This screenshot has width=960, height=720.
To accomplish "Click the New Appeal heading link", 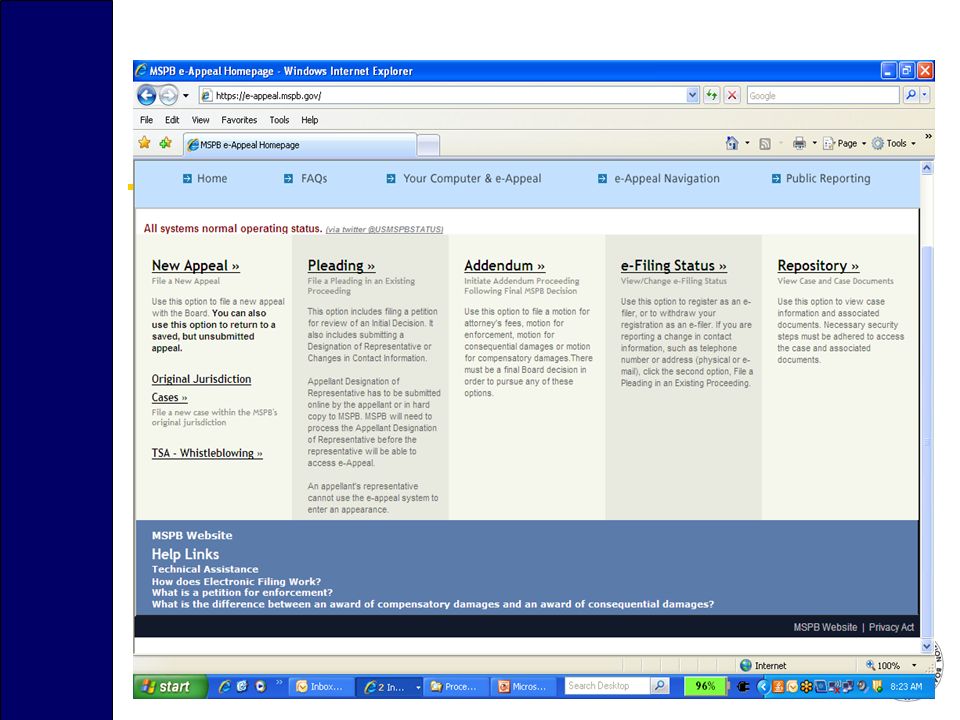I will pyautogui.click(x=195, y=266).
